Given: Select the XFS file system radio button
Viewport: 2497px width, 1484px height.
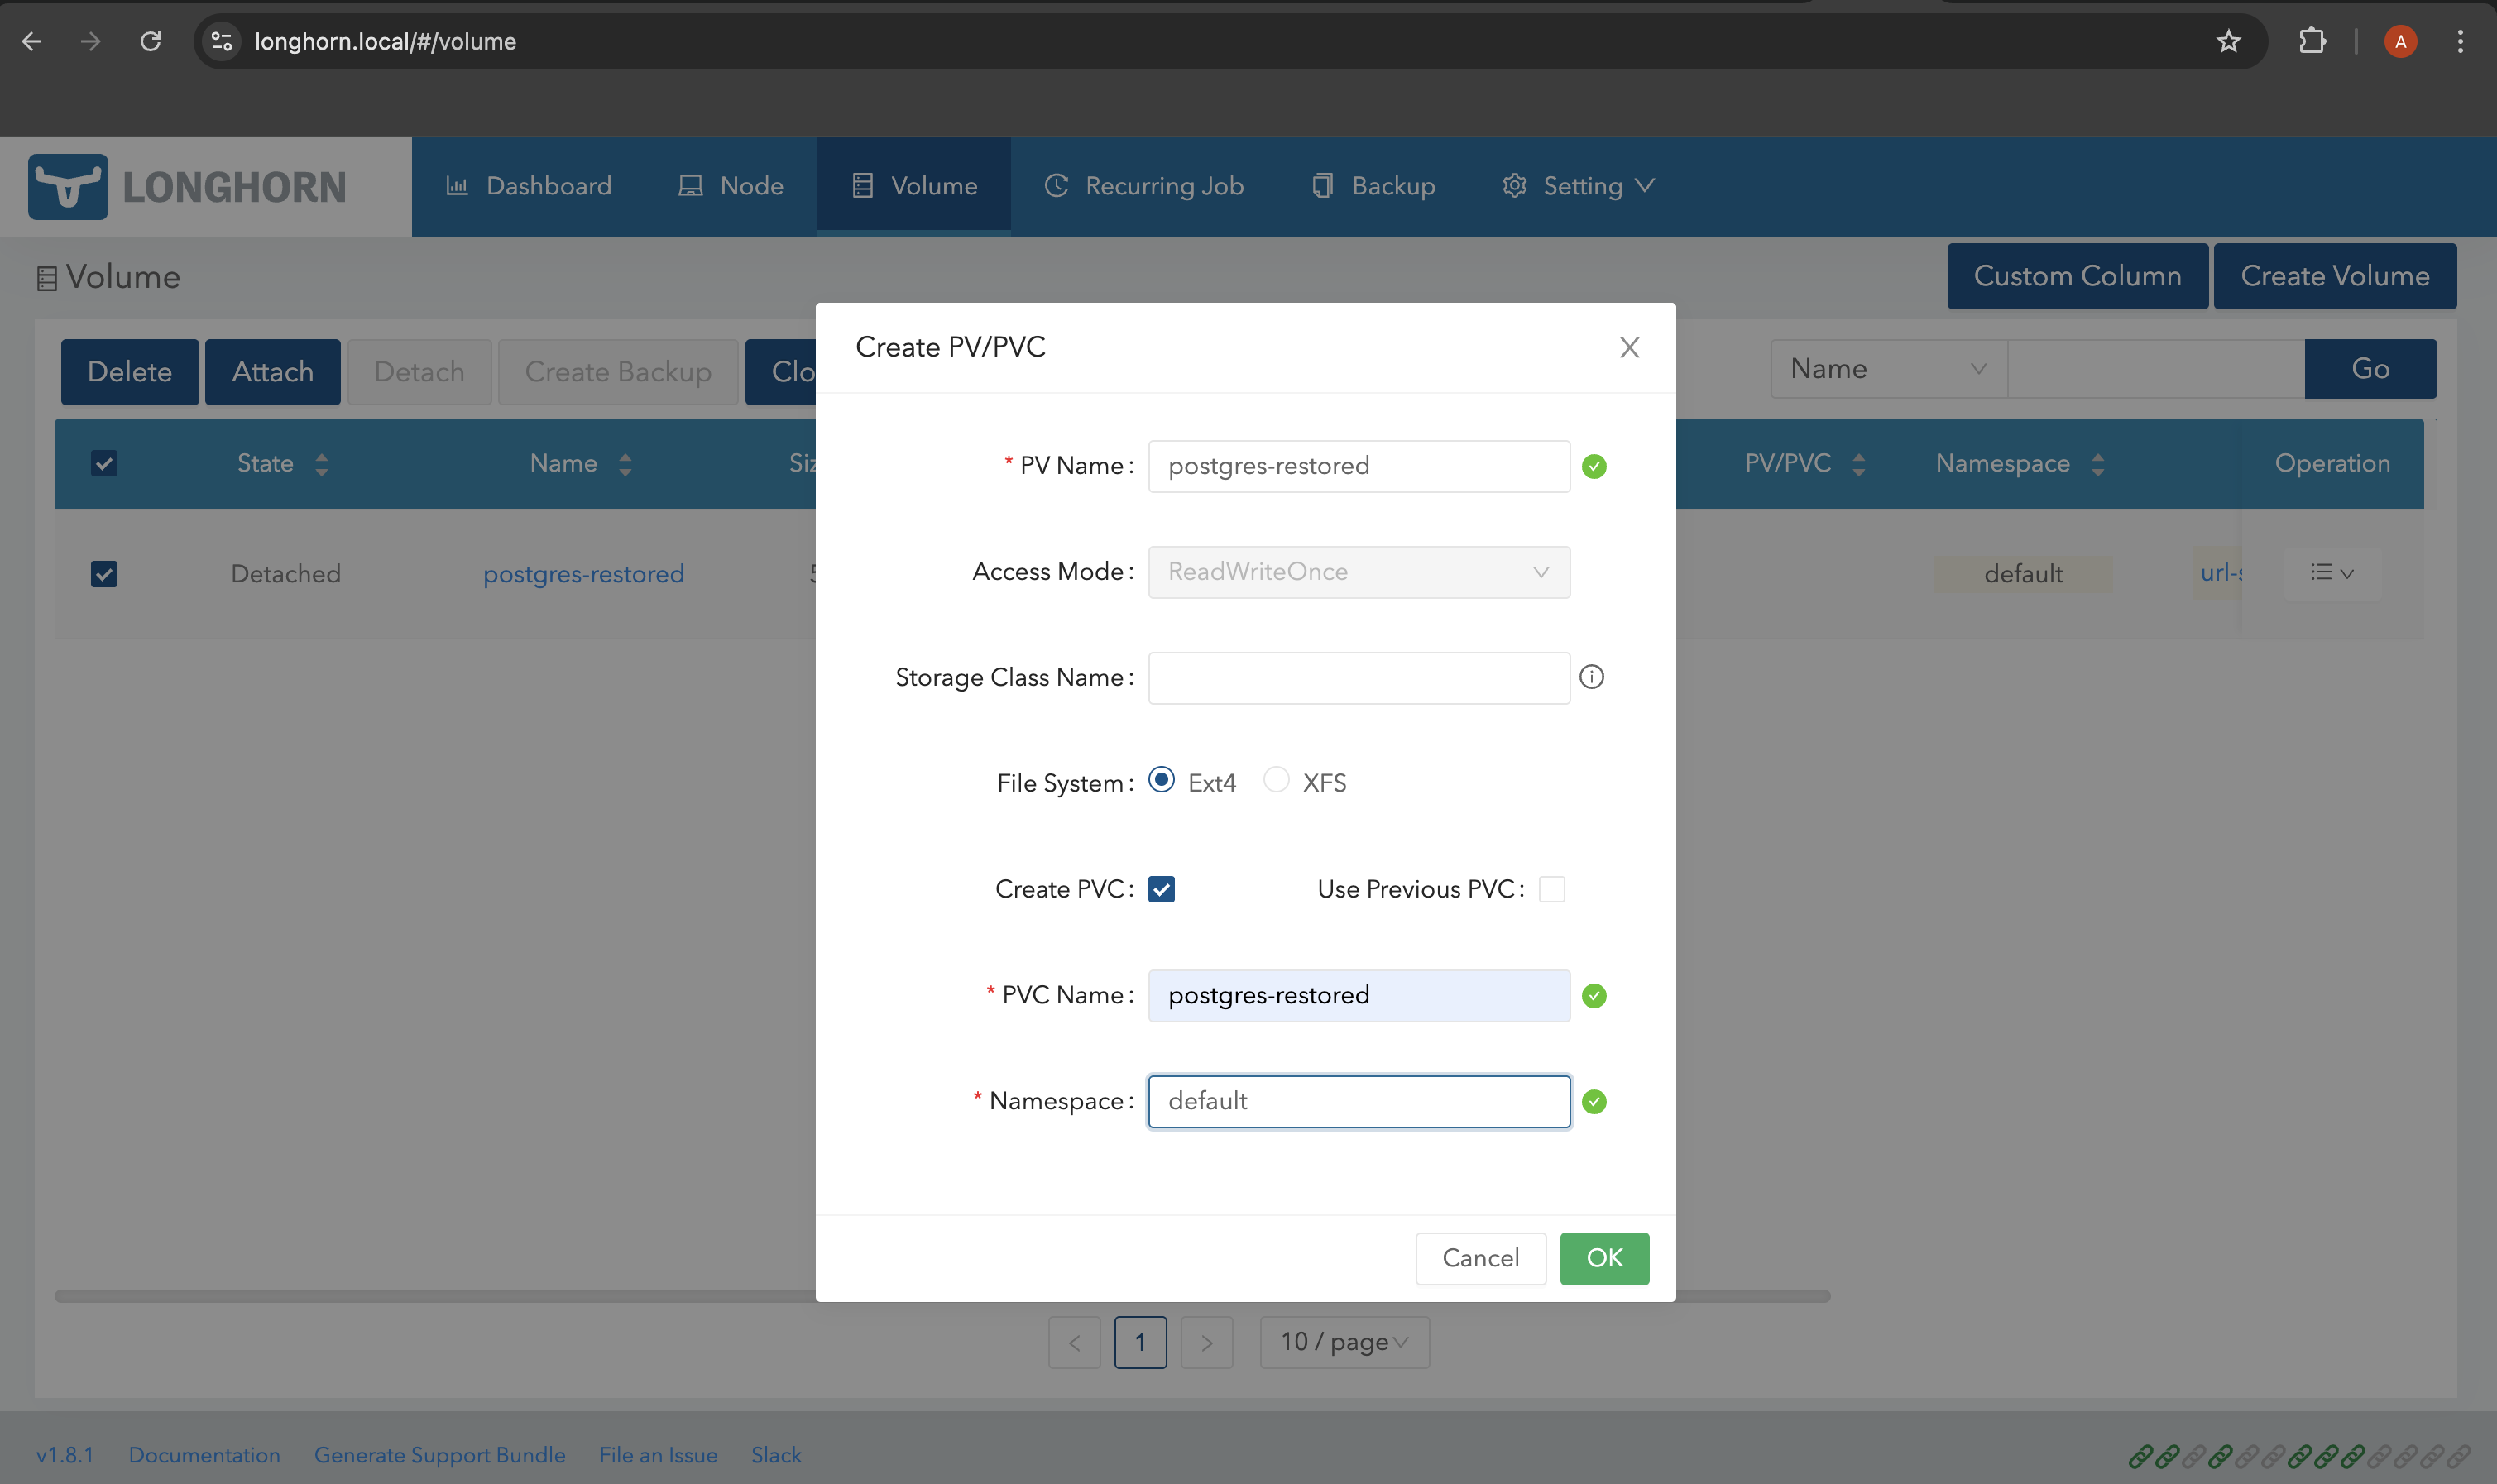Looking at the screenshot, I should pos(1276,780).
